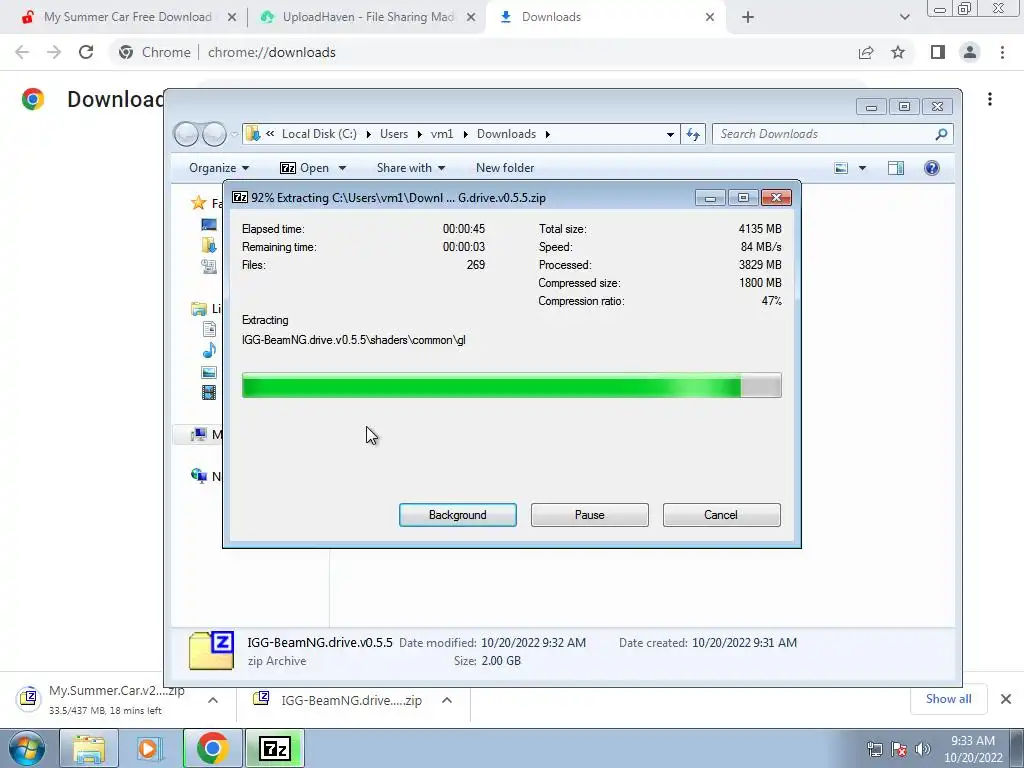
Task: Click the extraction progress bar
Action: pyautogui.click(x=511, y=385)
